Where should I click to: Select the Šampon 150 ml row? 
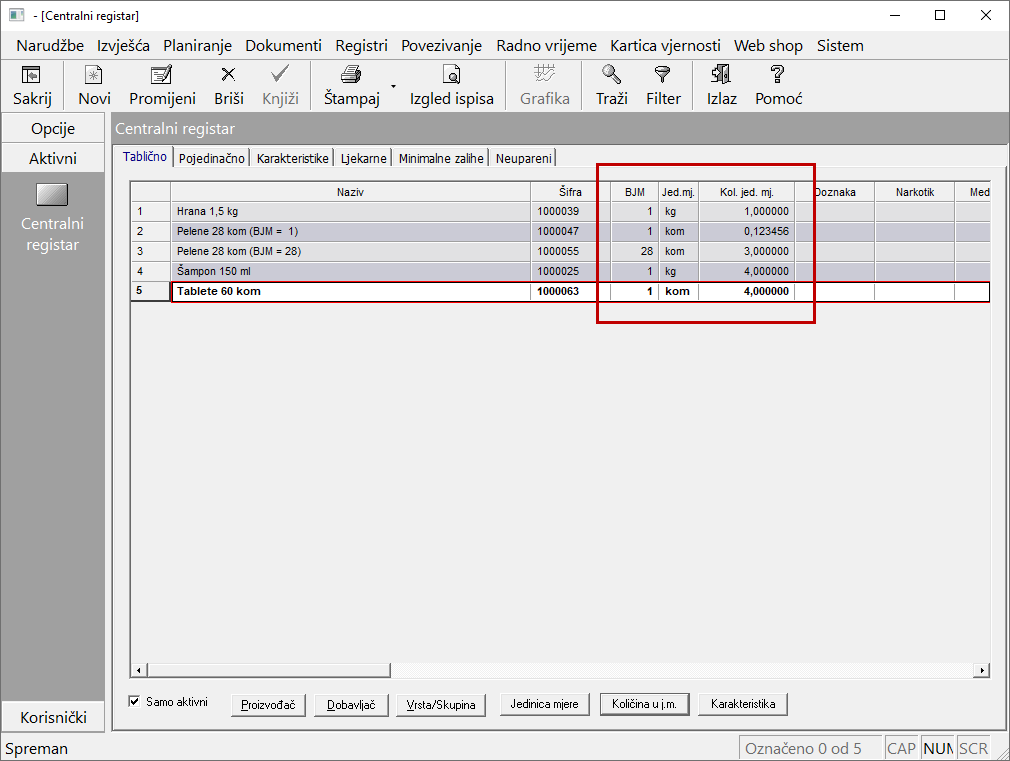pos(350,271)
